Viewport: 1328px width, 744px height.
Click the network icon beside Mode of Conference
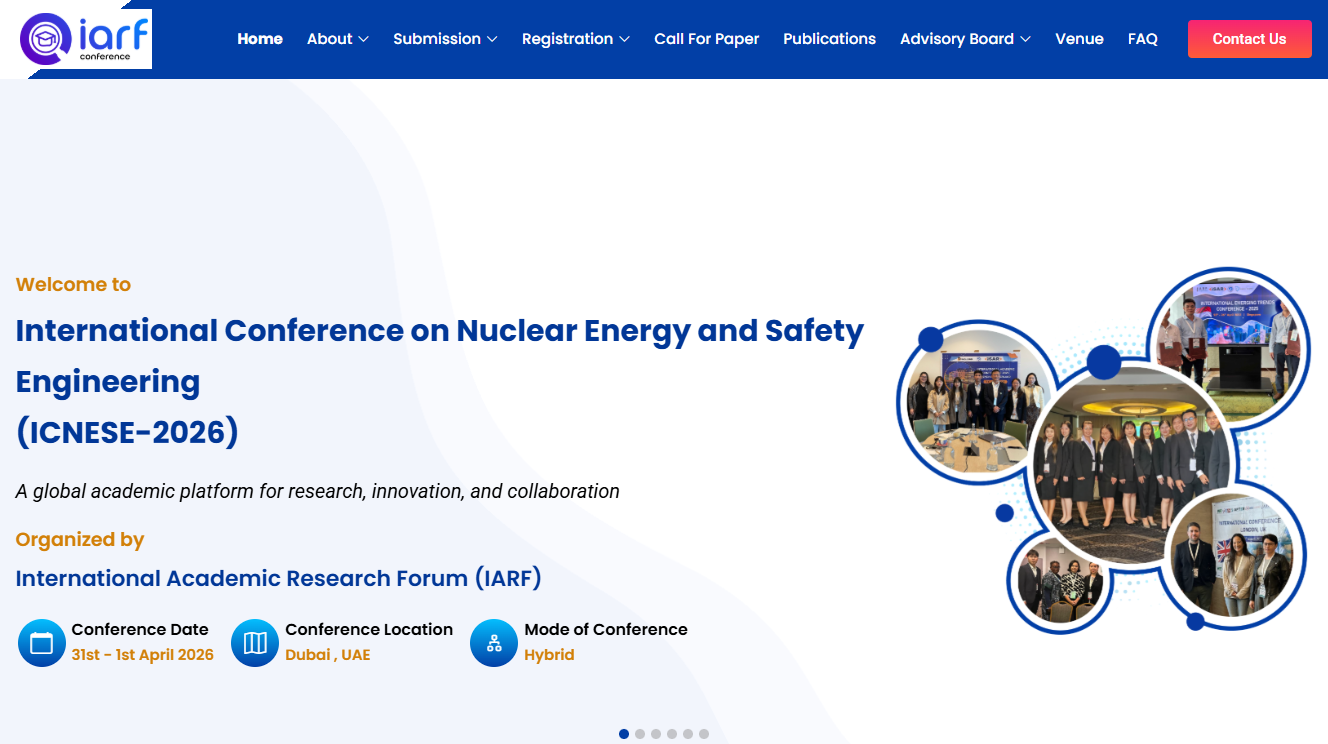[494, 643]
